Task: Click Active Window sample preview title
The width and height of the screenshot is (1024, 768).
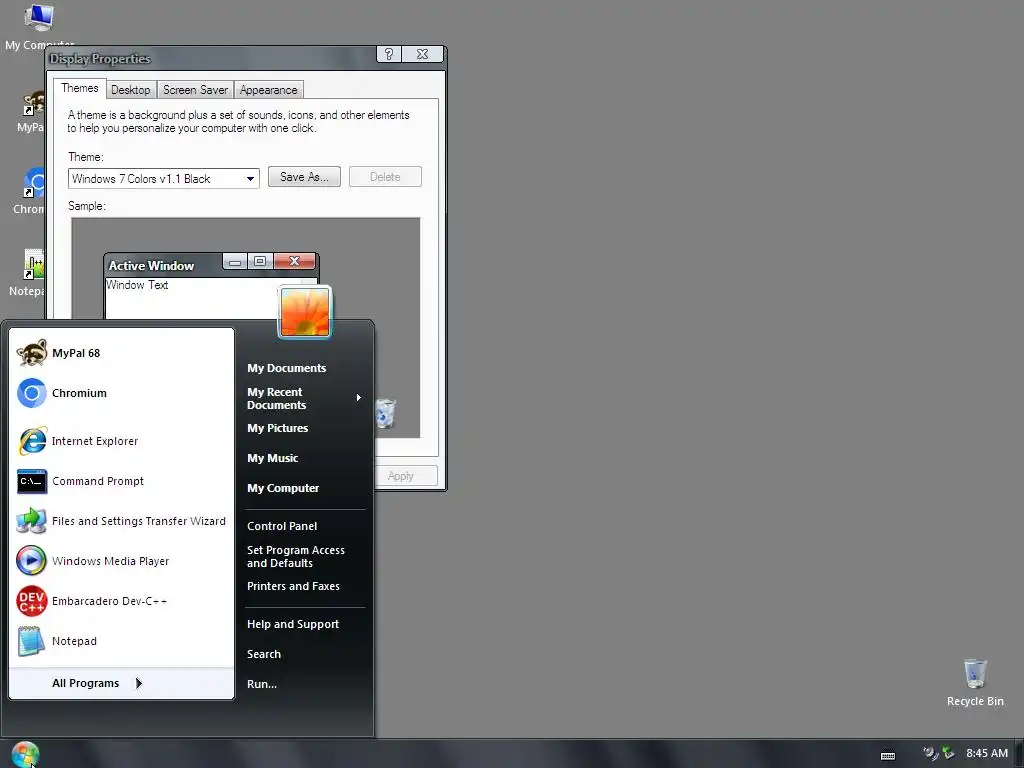Action: click(x=151, y=266)
